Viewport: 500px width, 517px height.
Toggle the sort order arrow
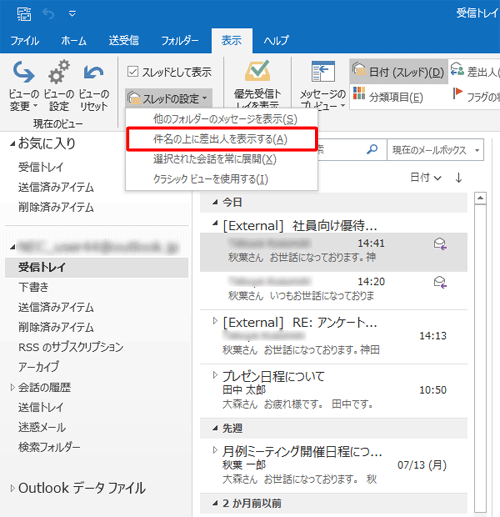tap(459, 178)
